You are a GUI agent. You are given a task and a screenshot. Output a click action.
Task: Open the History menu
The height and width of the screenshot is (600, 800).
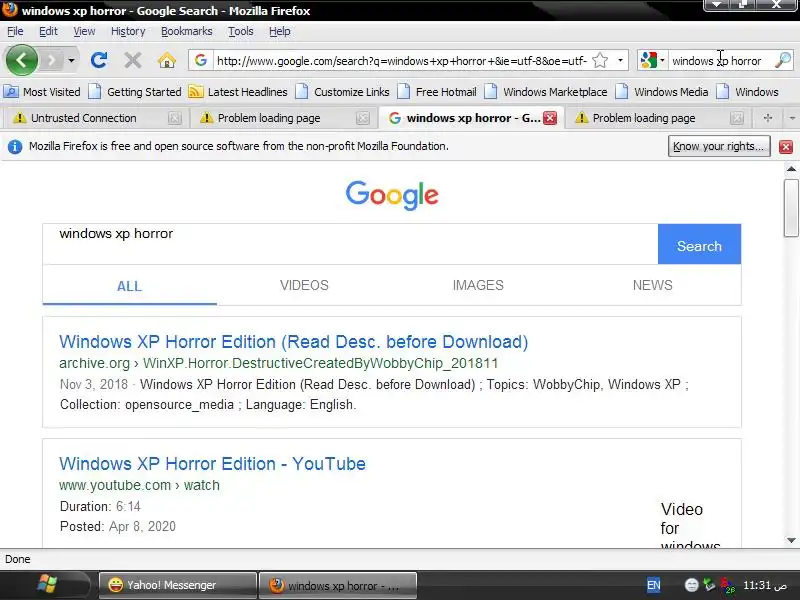(128, 31)
